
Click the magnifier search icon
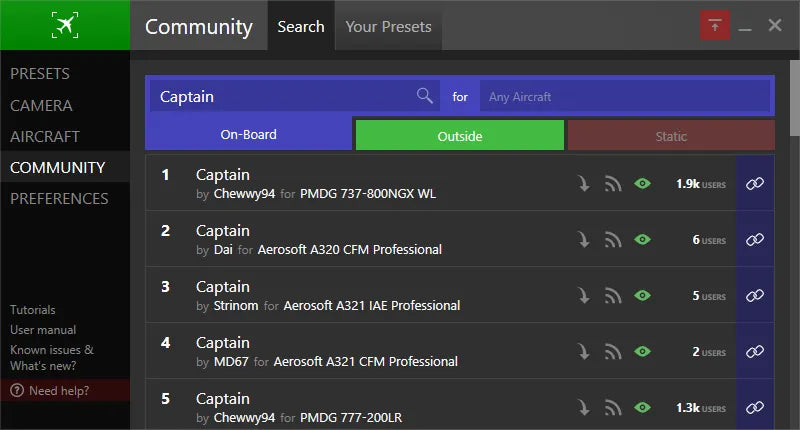point(425,96)
